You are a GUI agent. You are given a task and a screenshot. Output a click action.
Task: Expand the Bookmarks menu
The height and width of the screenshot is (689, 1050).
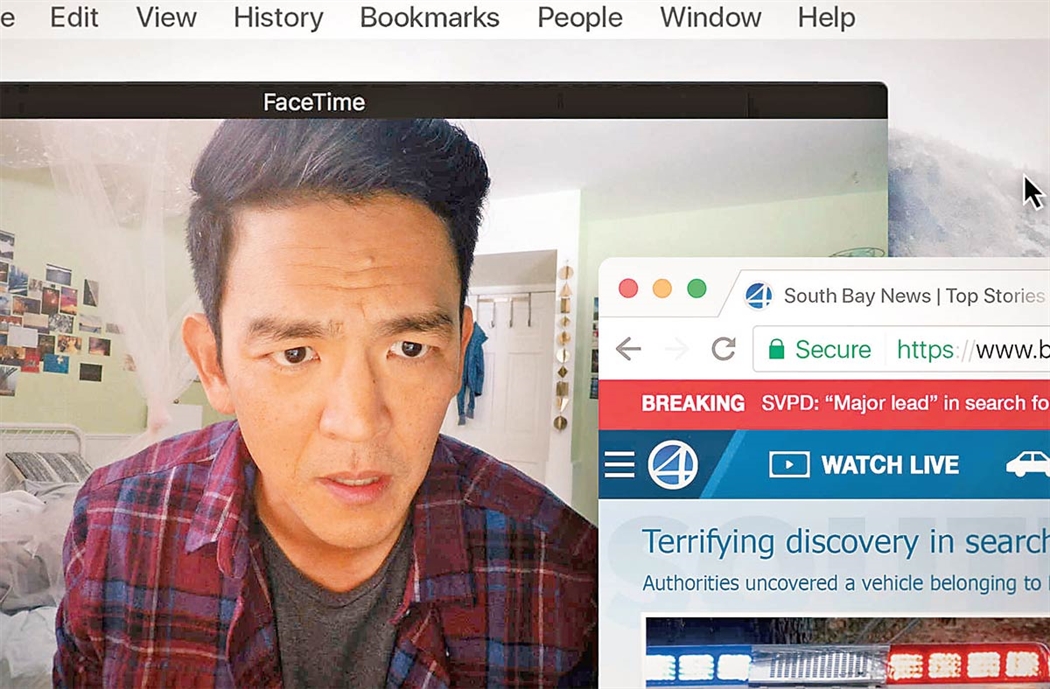429,18
